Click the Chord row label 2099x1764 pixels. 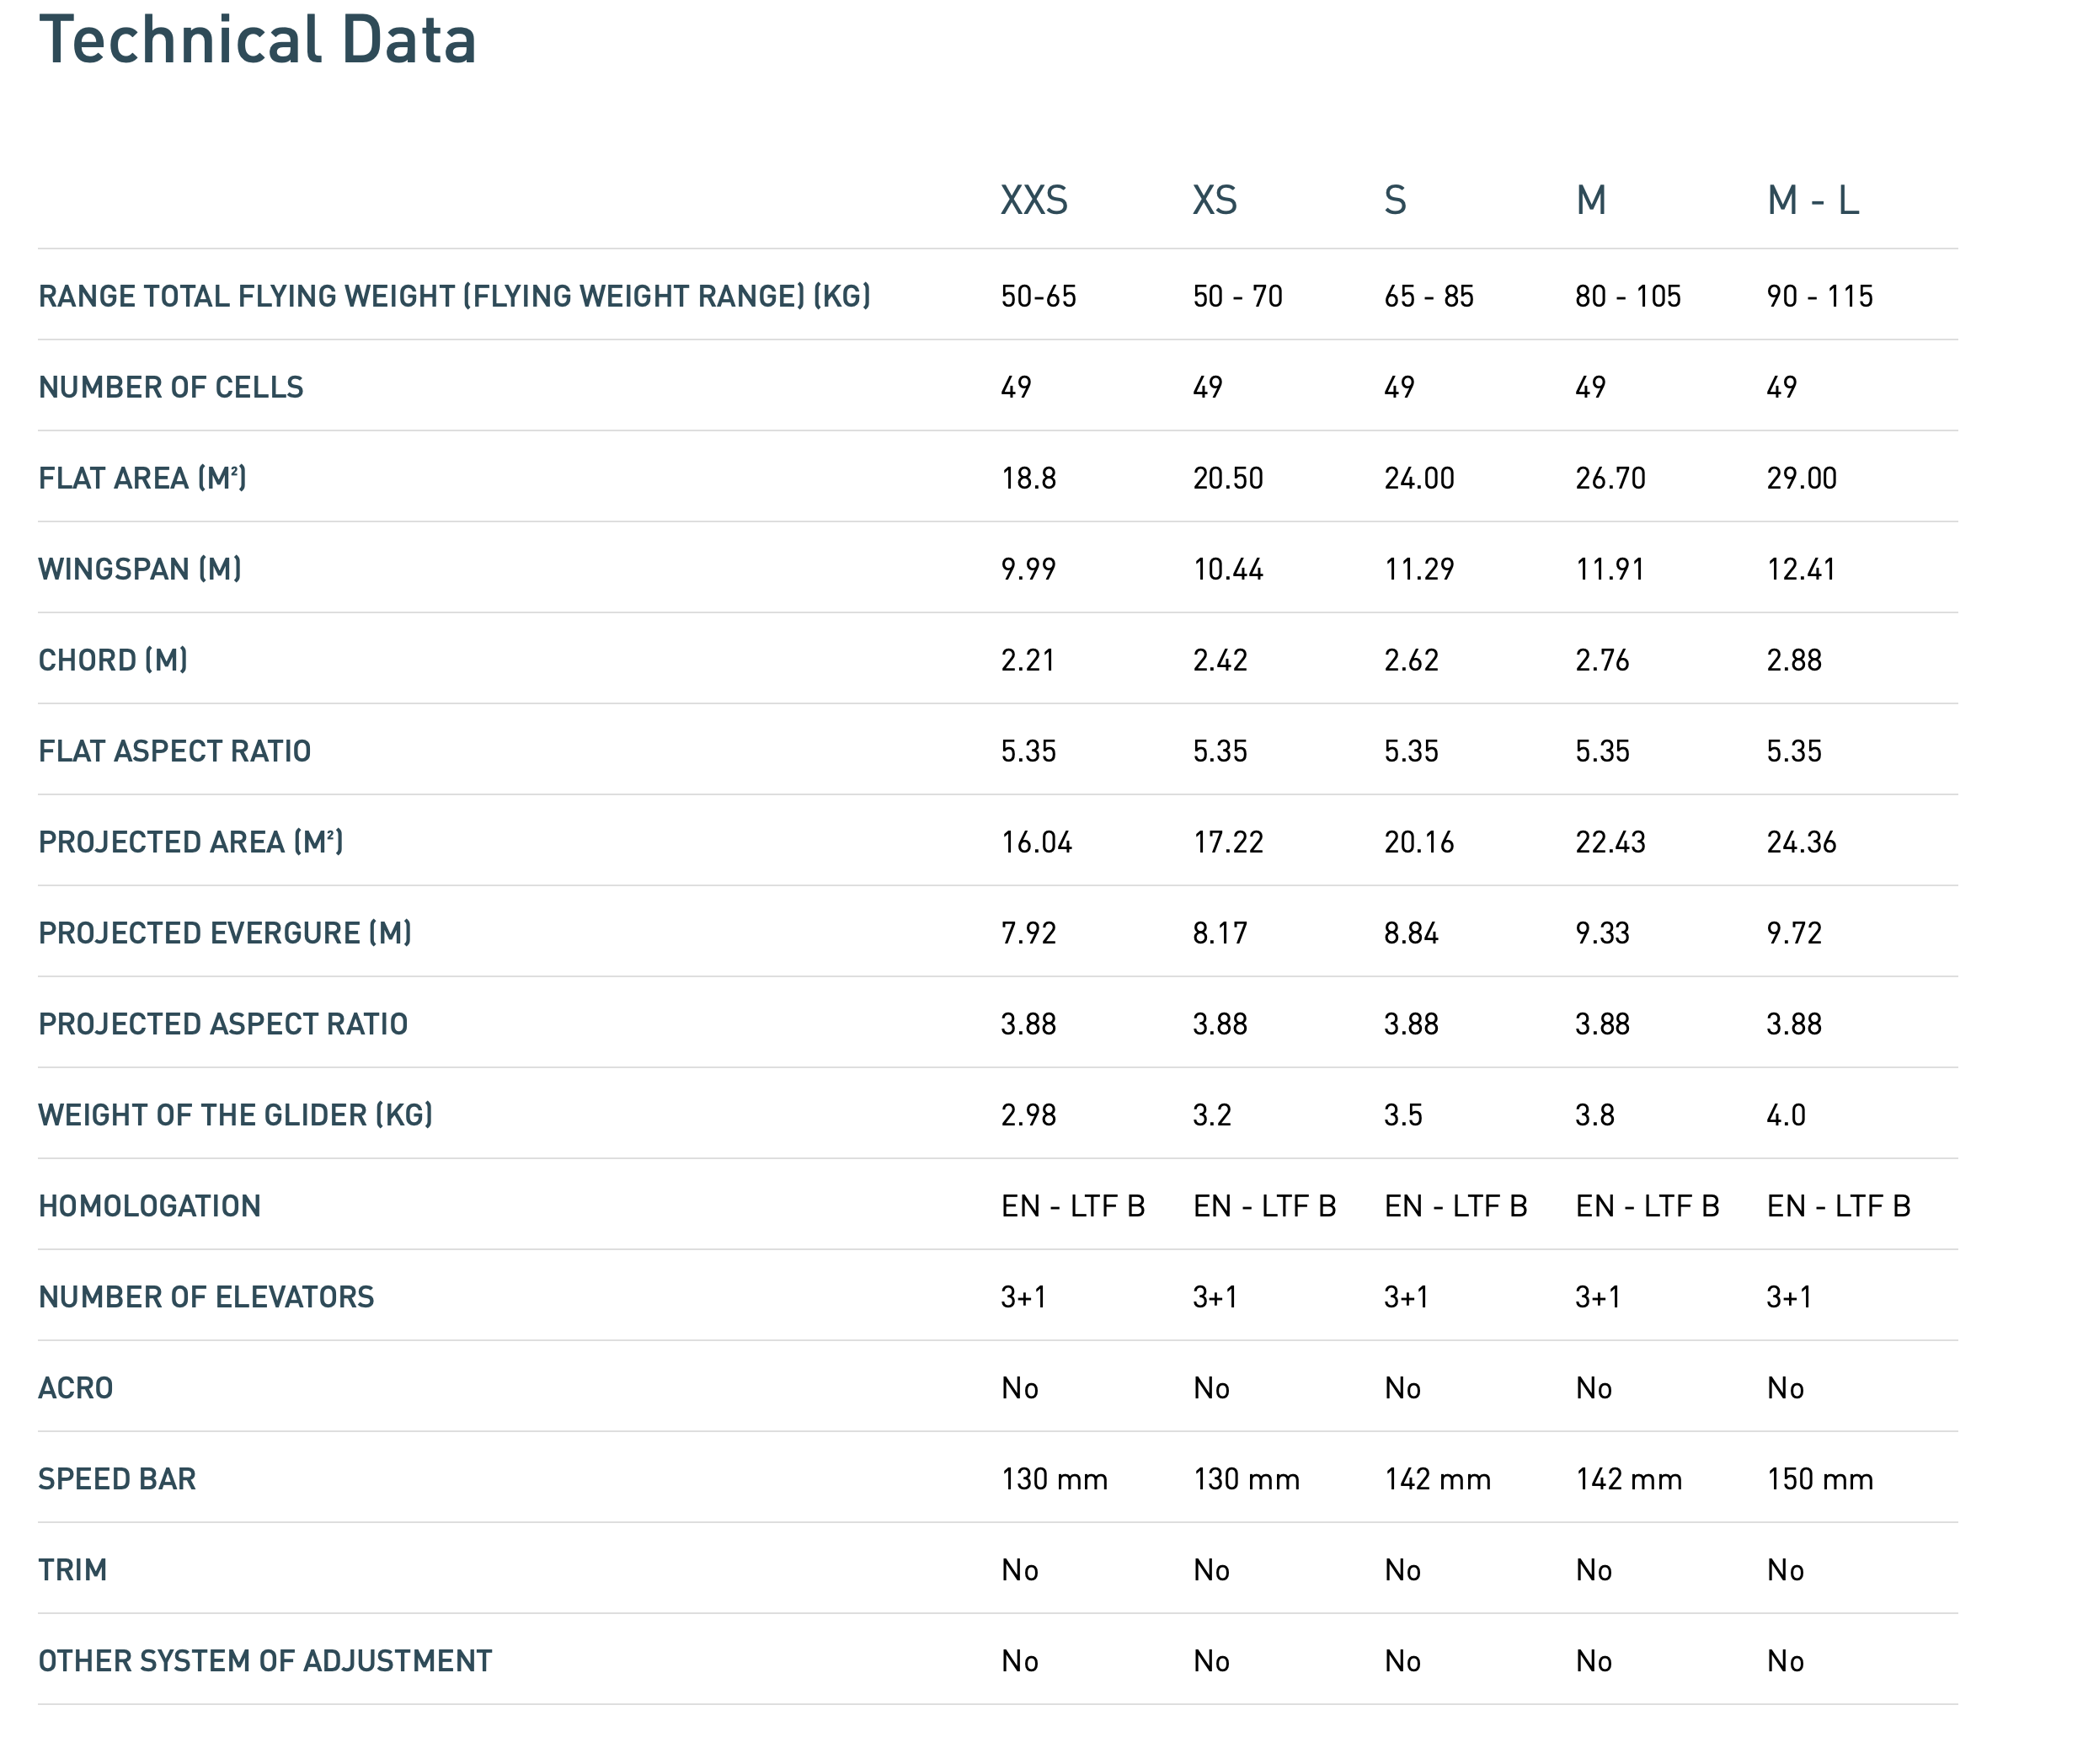point(113,660)
